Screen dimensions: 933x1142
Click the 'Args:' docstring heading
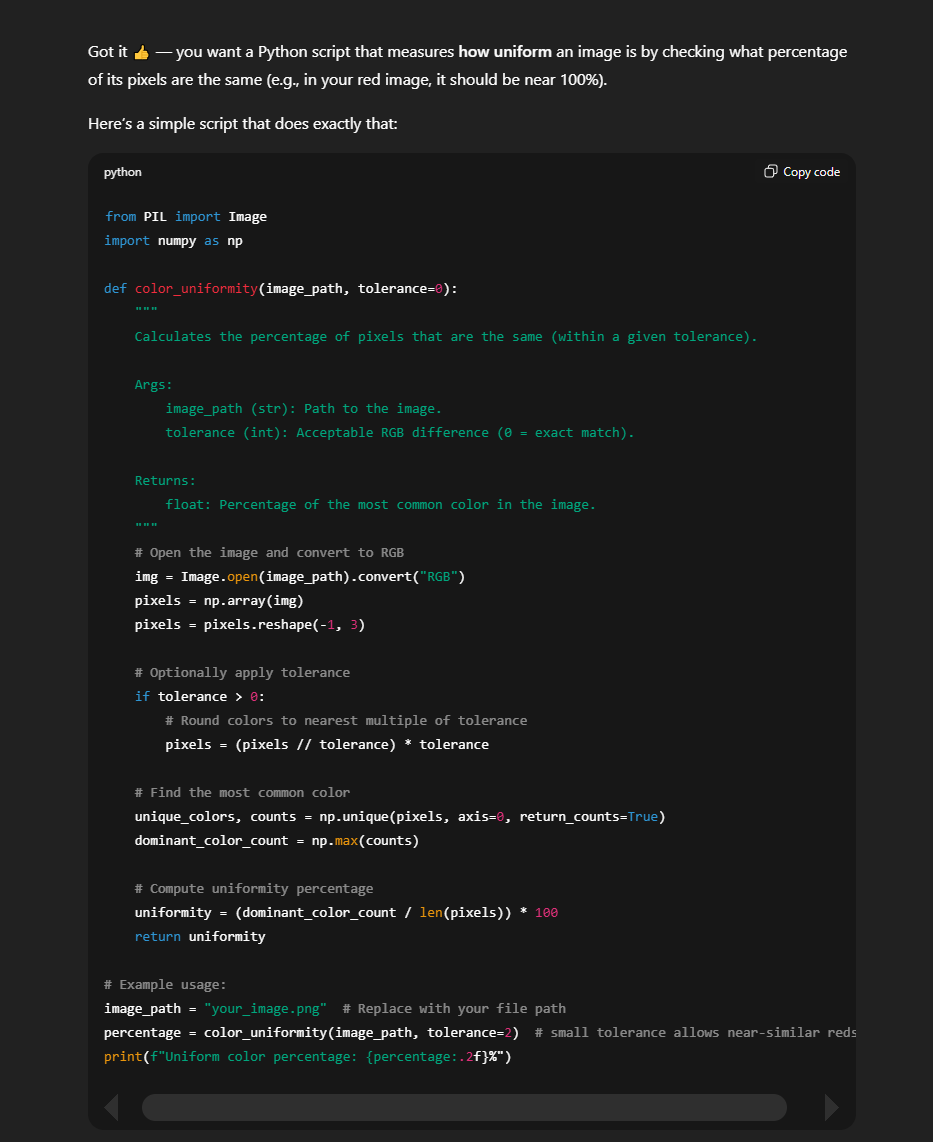click(x=154, y=385)
